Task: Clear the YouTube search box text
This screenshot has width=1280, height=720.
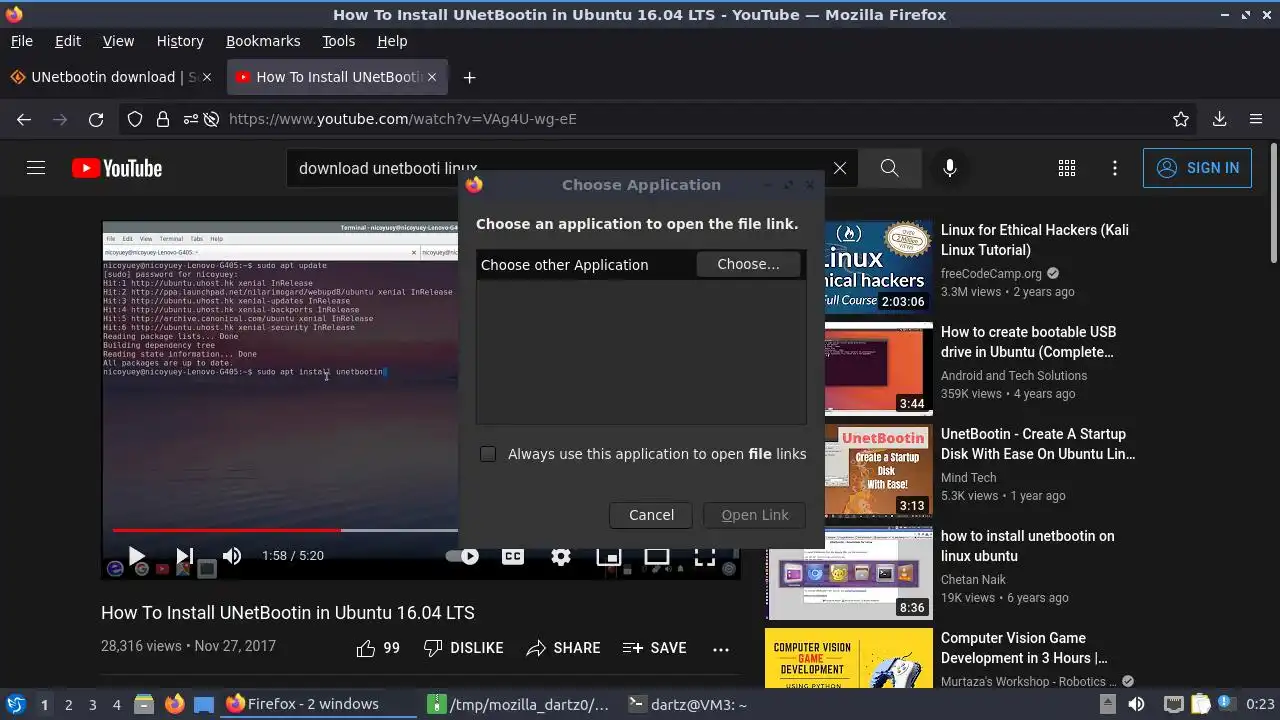Action: pyautogui.click(x=840, y=168)
